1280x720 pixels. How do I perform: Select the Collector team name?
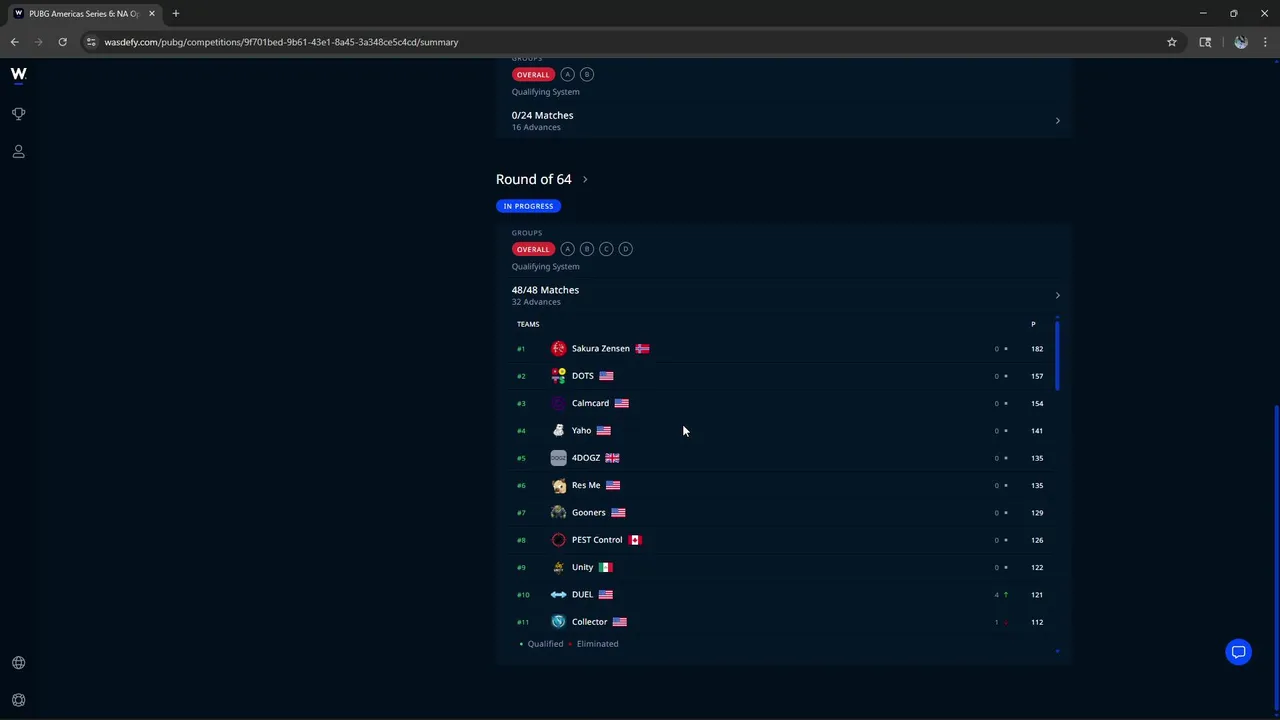tap(589, 622)
